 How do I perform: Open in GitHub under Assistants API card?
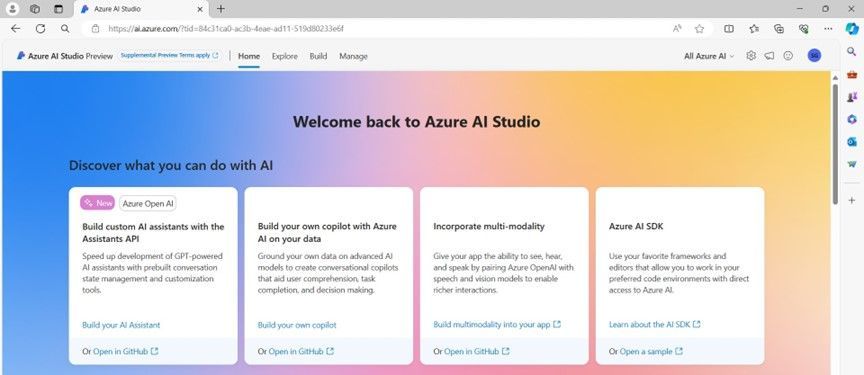[x=126, y=351]
